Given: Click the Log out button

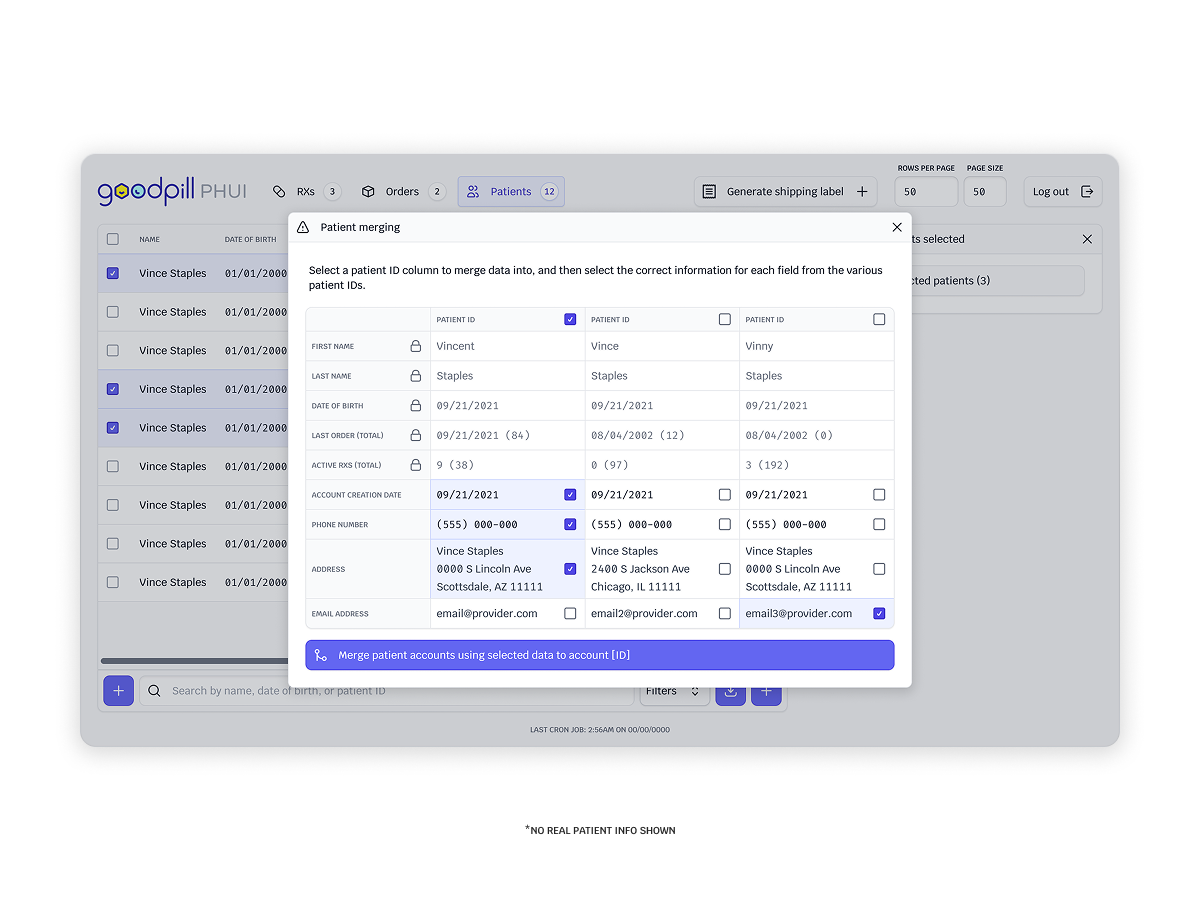Looking at the screenshot, I should (x=1062, y=191).
